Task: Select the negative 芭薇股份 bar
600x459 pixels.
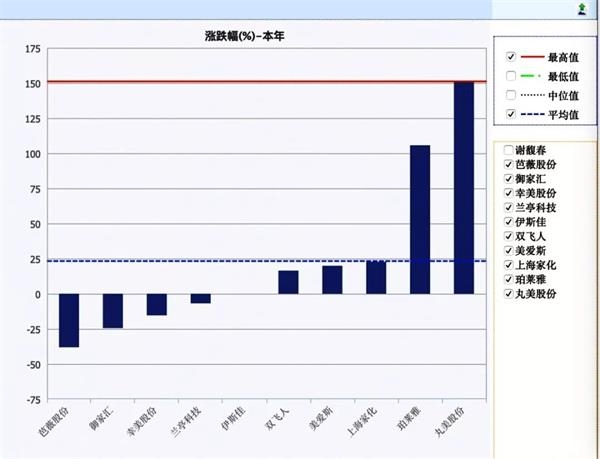Action: tap(69, 321)
